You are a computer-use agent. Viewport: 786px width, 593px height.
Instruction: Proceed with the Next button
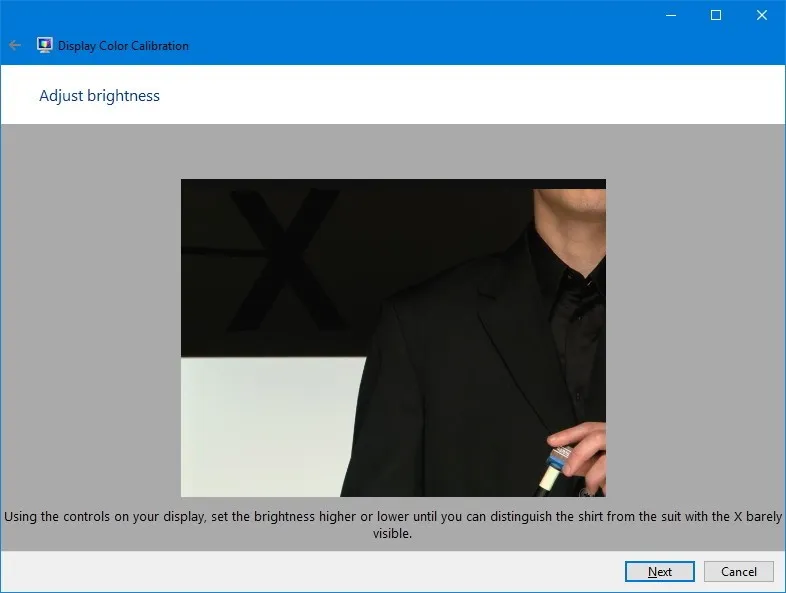pyautogui.click(x=659, y=572)
